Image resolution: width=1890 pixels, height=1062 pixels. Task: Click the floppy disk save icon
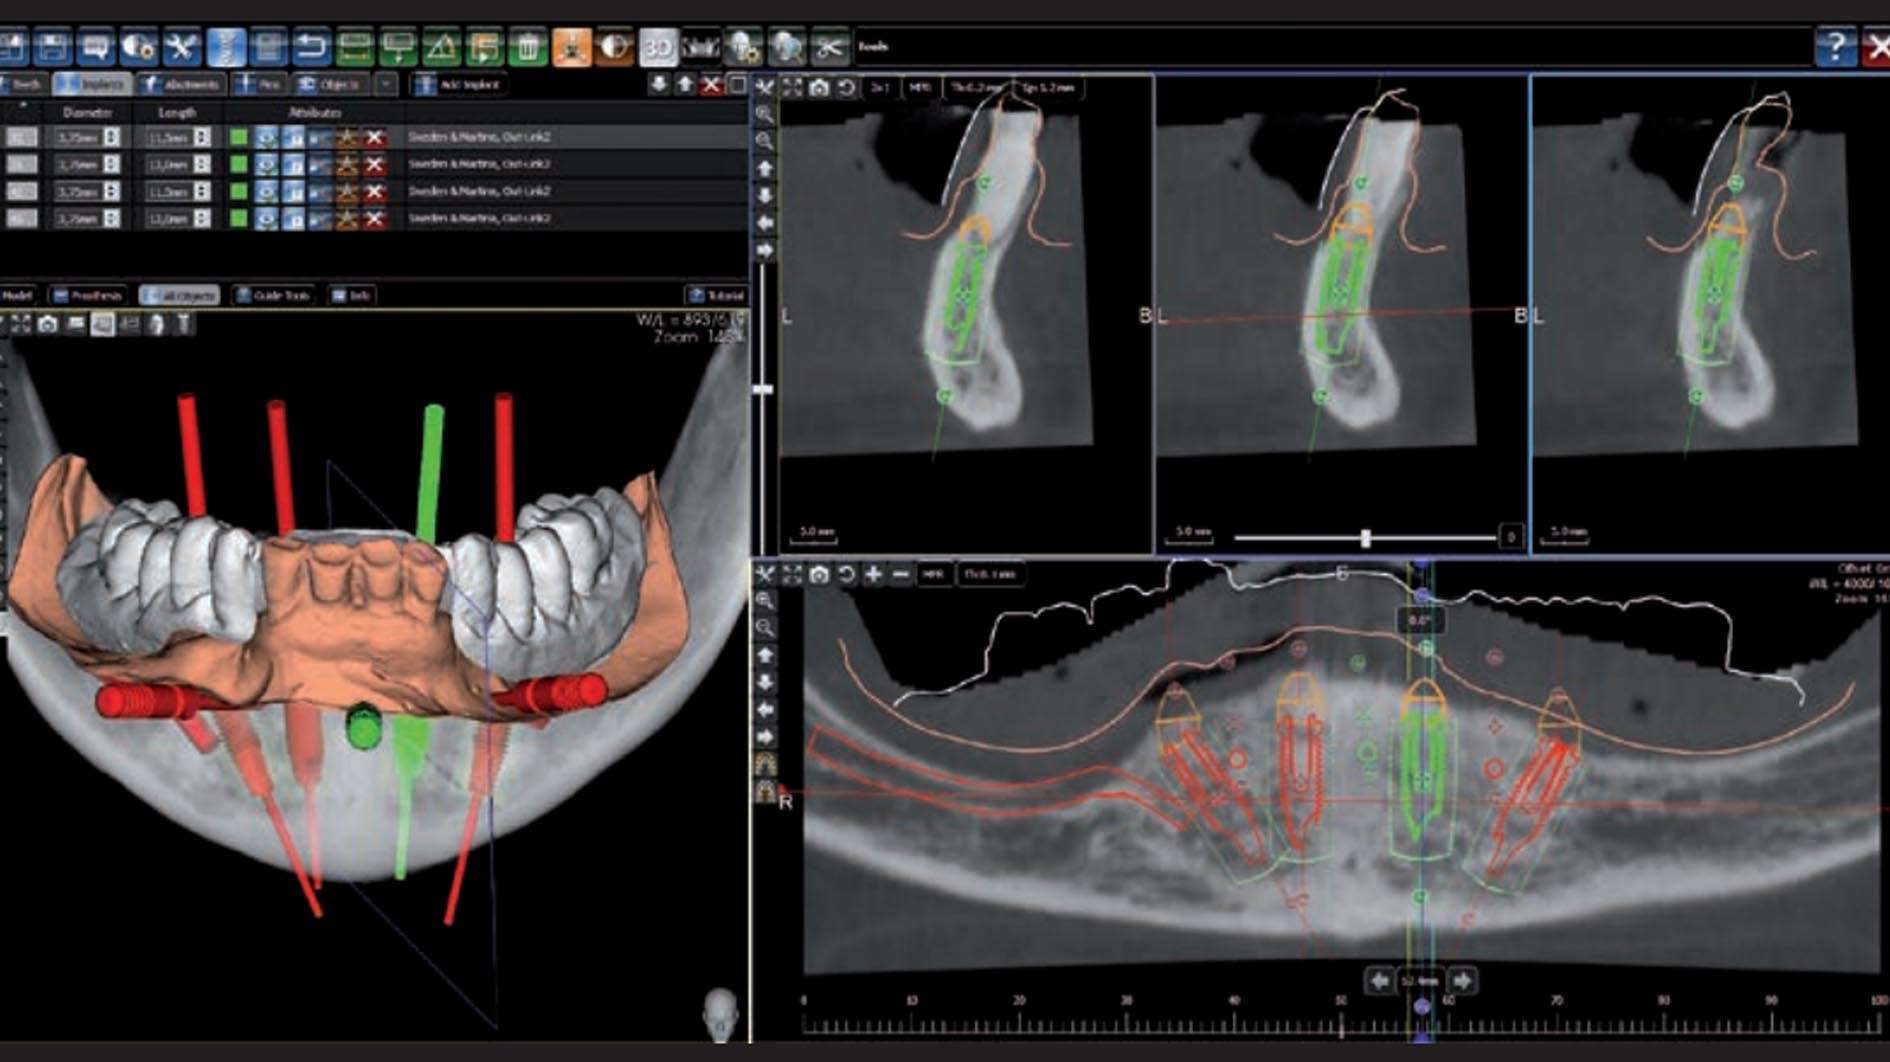[x=52, y=47]
